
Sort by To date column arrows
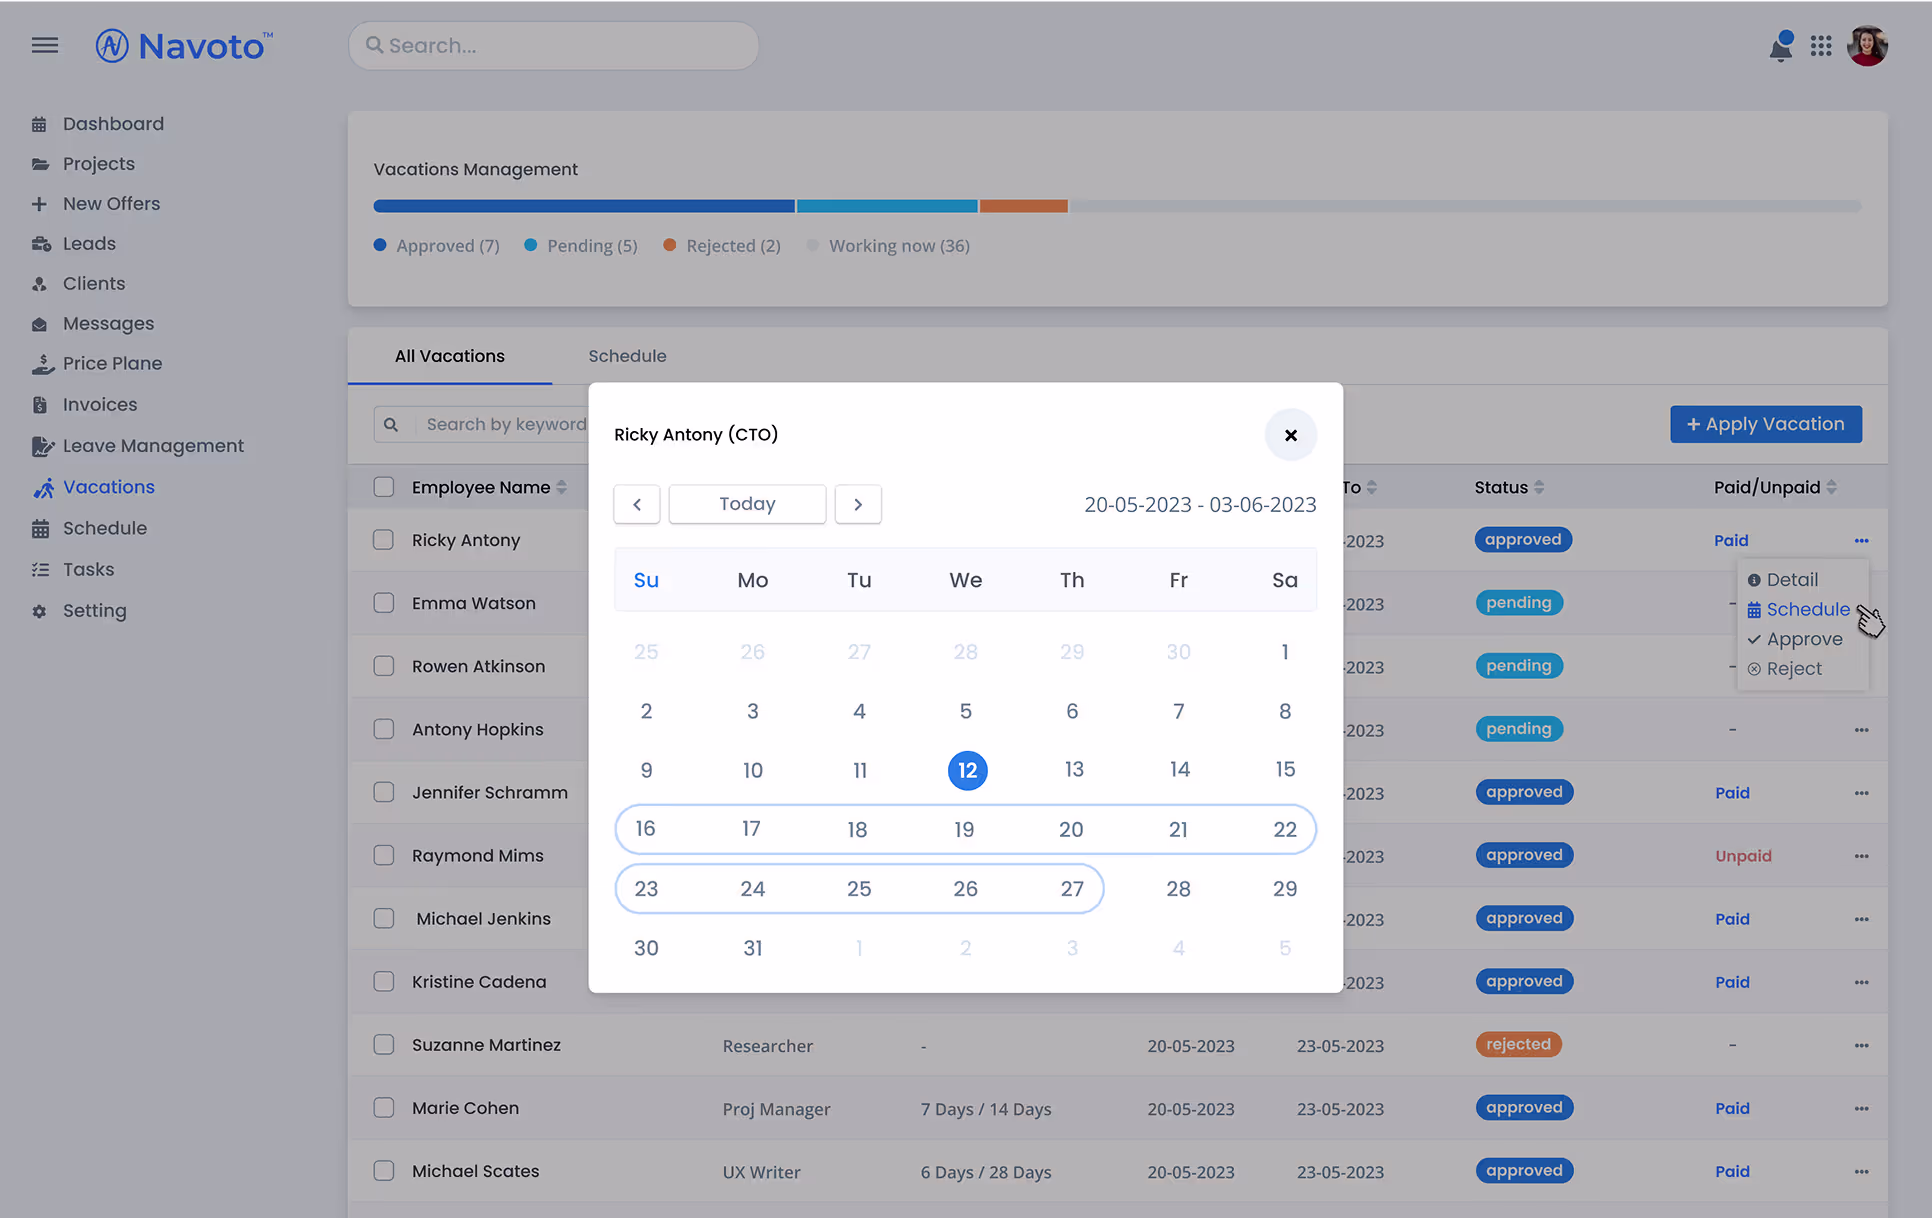click(1372, 487)
